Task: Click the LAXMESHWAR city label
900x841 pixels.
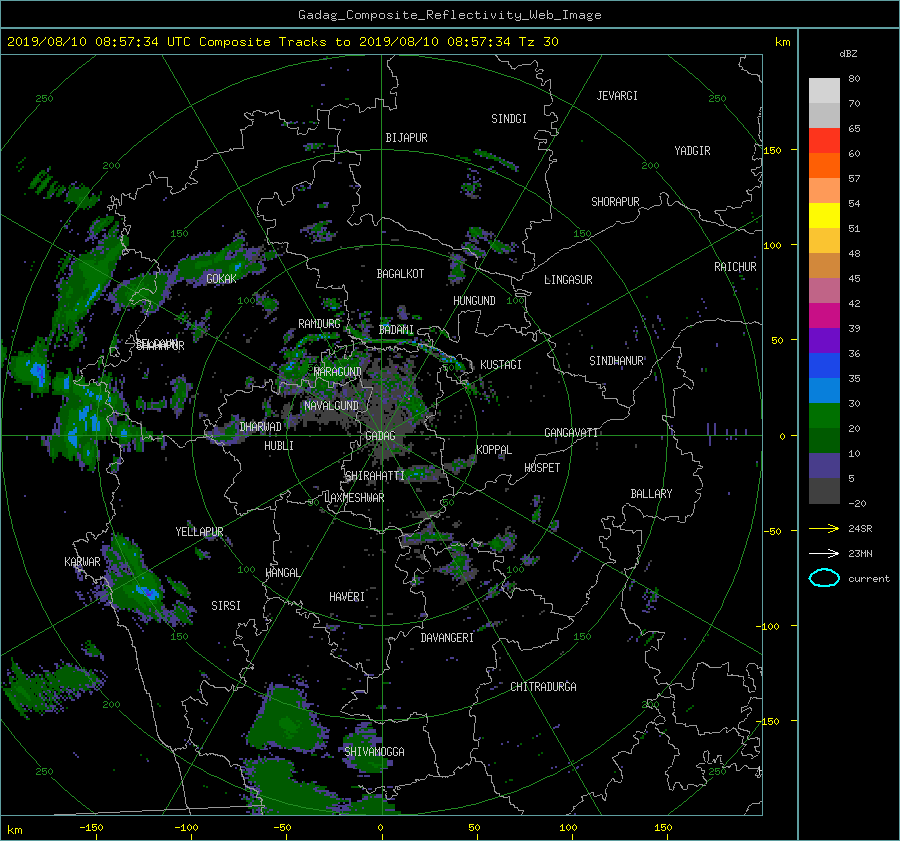Action: tap(354, 498)
